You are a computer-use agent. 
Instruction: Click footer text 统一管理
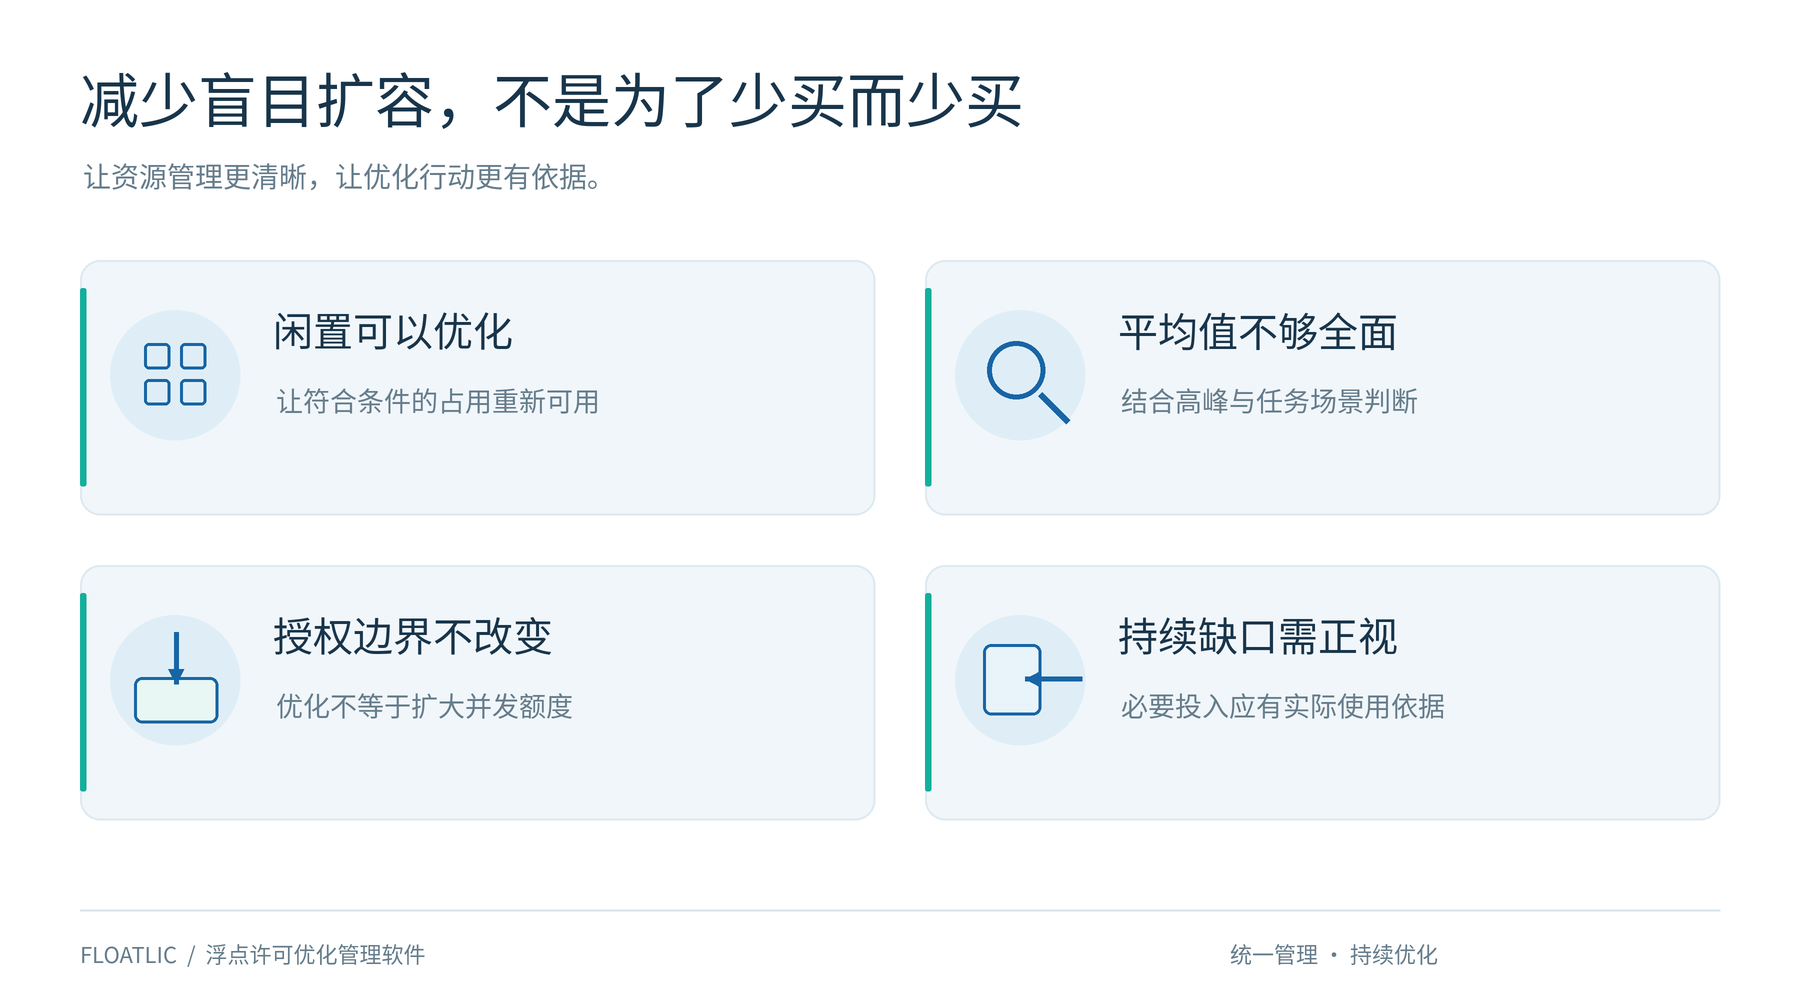1274,955
